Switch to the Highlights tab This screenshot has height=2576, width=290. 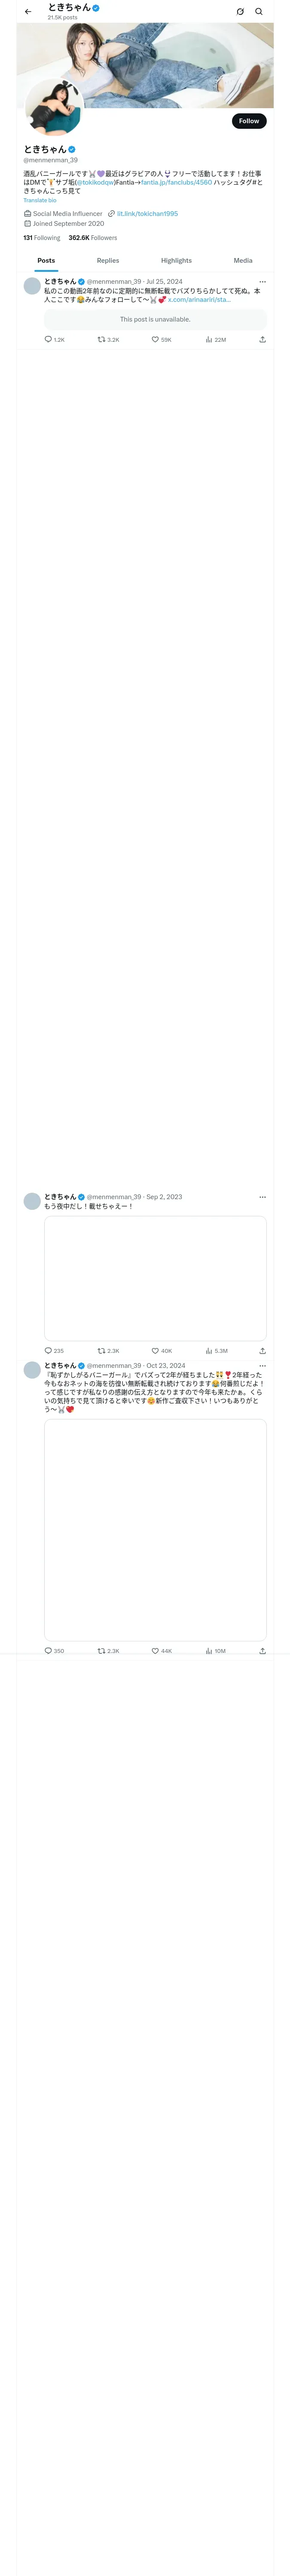coord(176,261)
